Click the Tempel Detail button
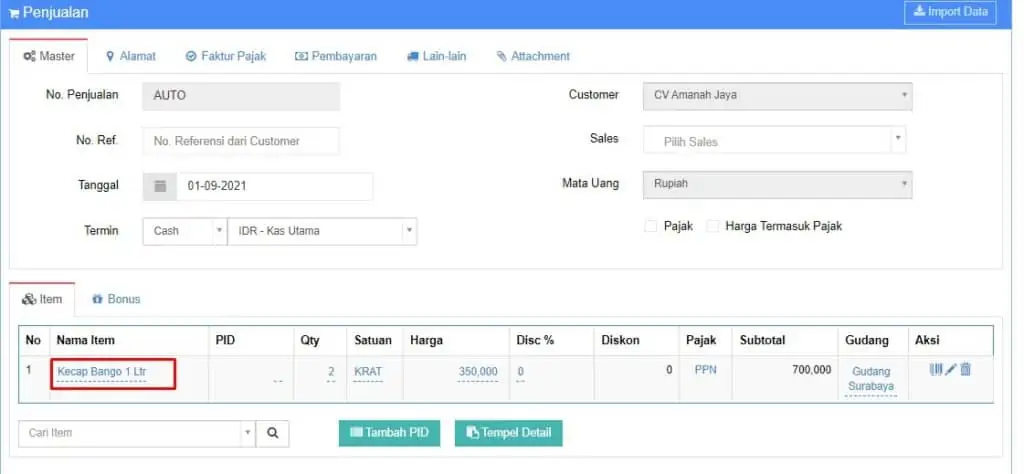The image size is (1024, 474). [x=509, y=433]
